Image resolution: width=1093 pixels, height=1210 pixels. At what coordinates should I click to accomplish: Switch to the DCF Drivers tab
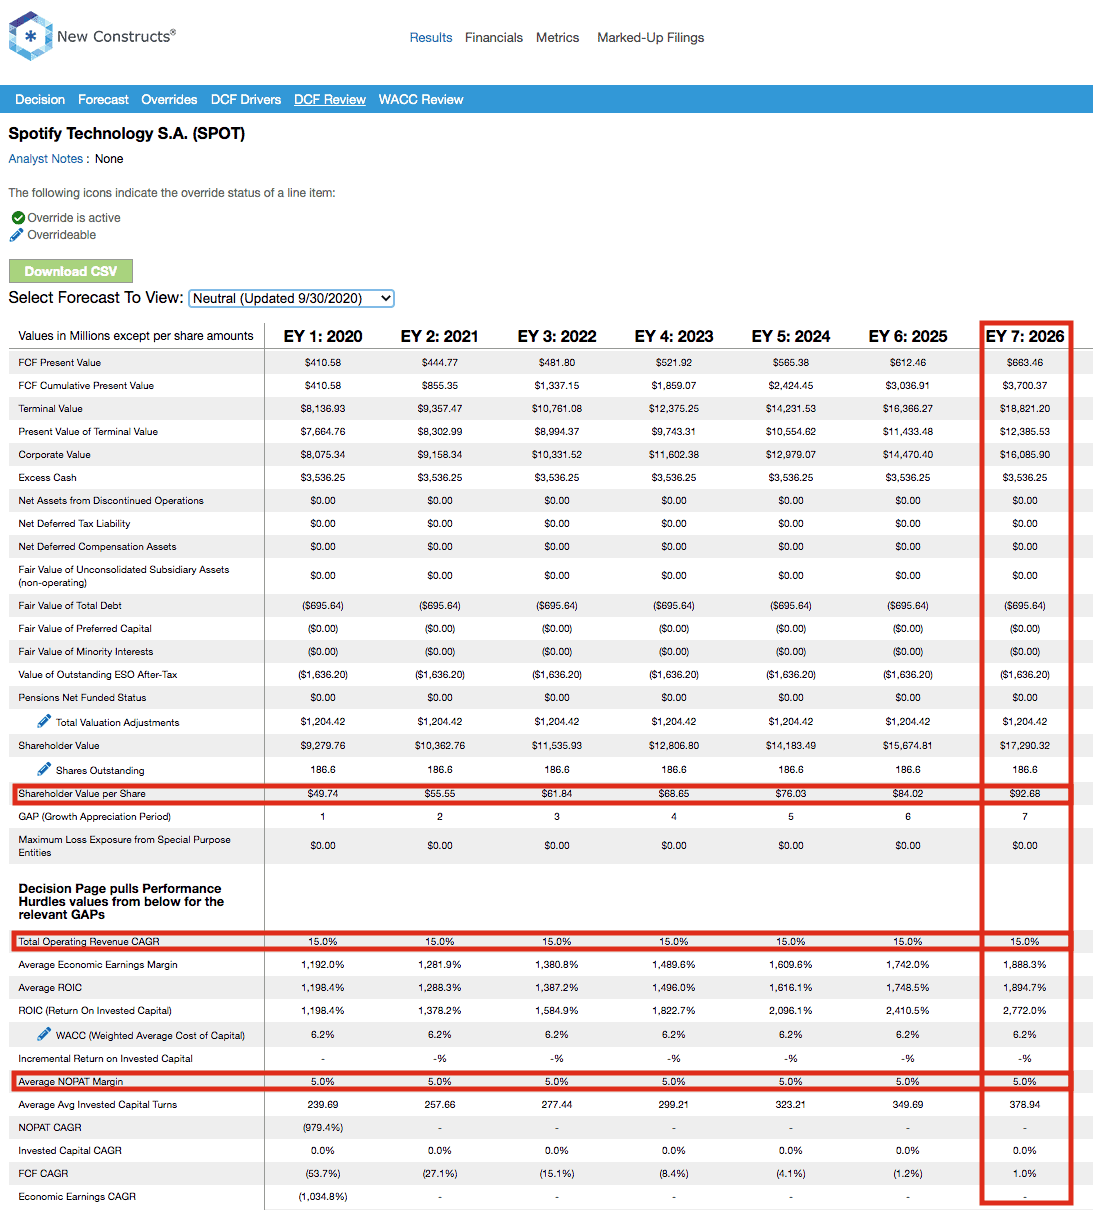pyautogui.click(x=246, y=100)
